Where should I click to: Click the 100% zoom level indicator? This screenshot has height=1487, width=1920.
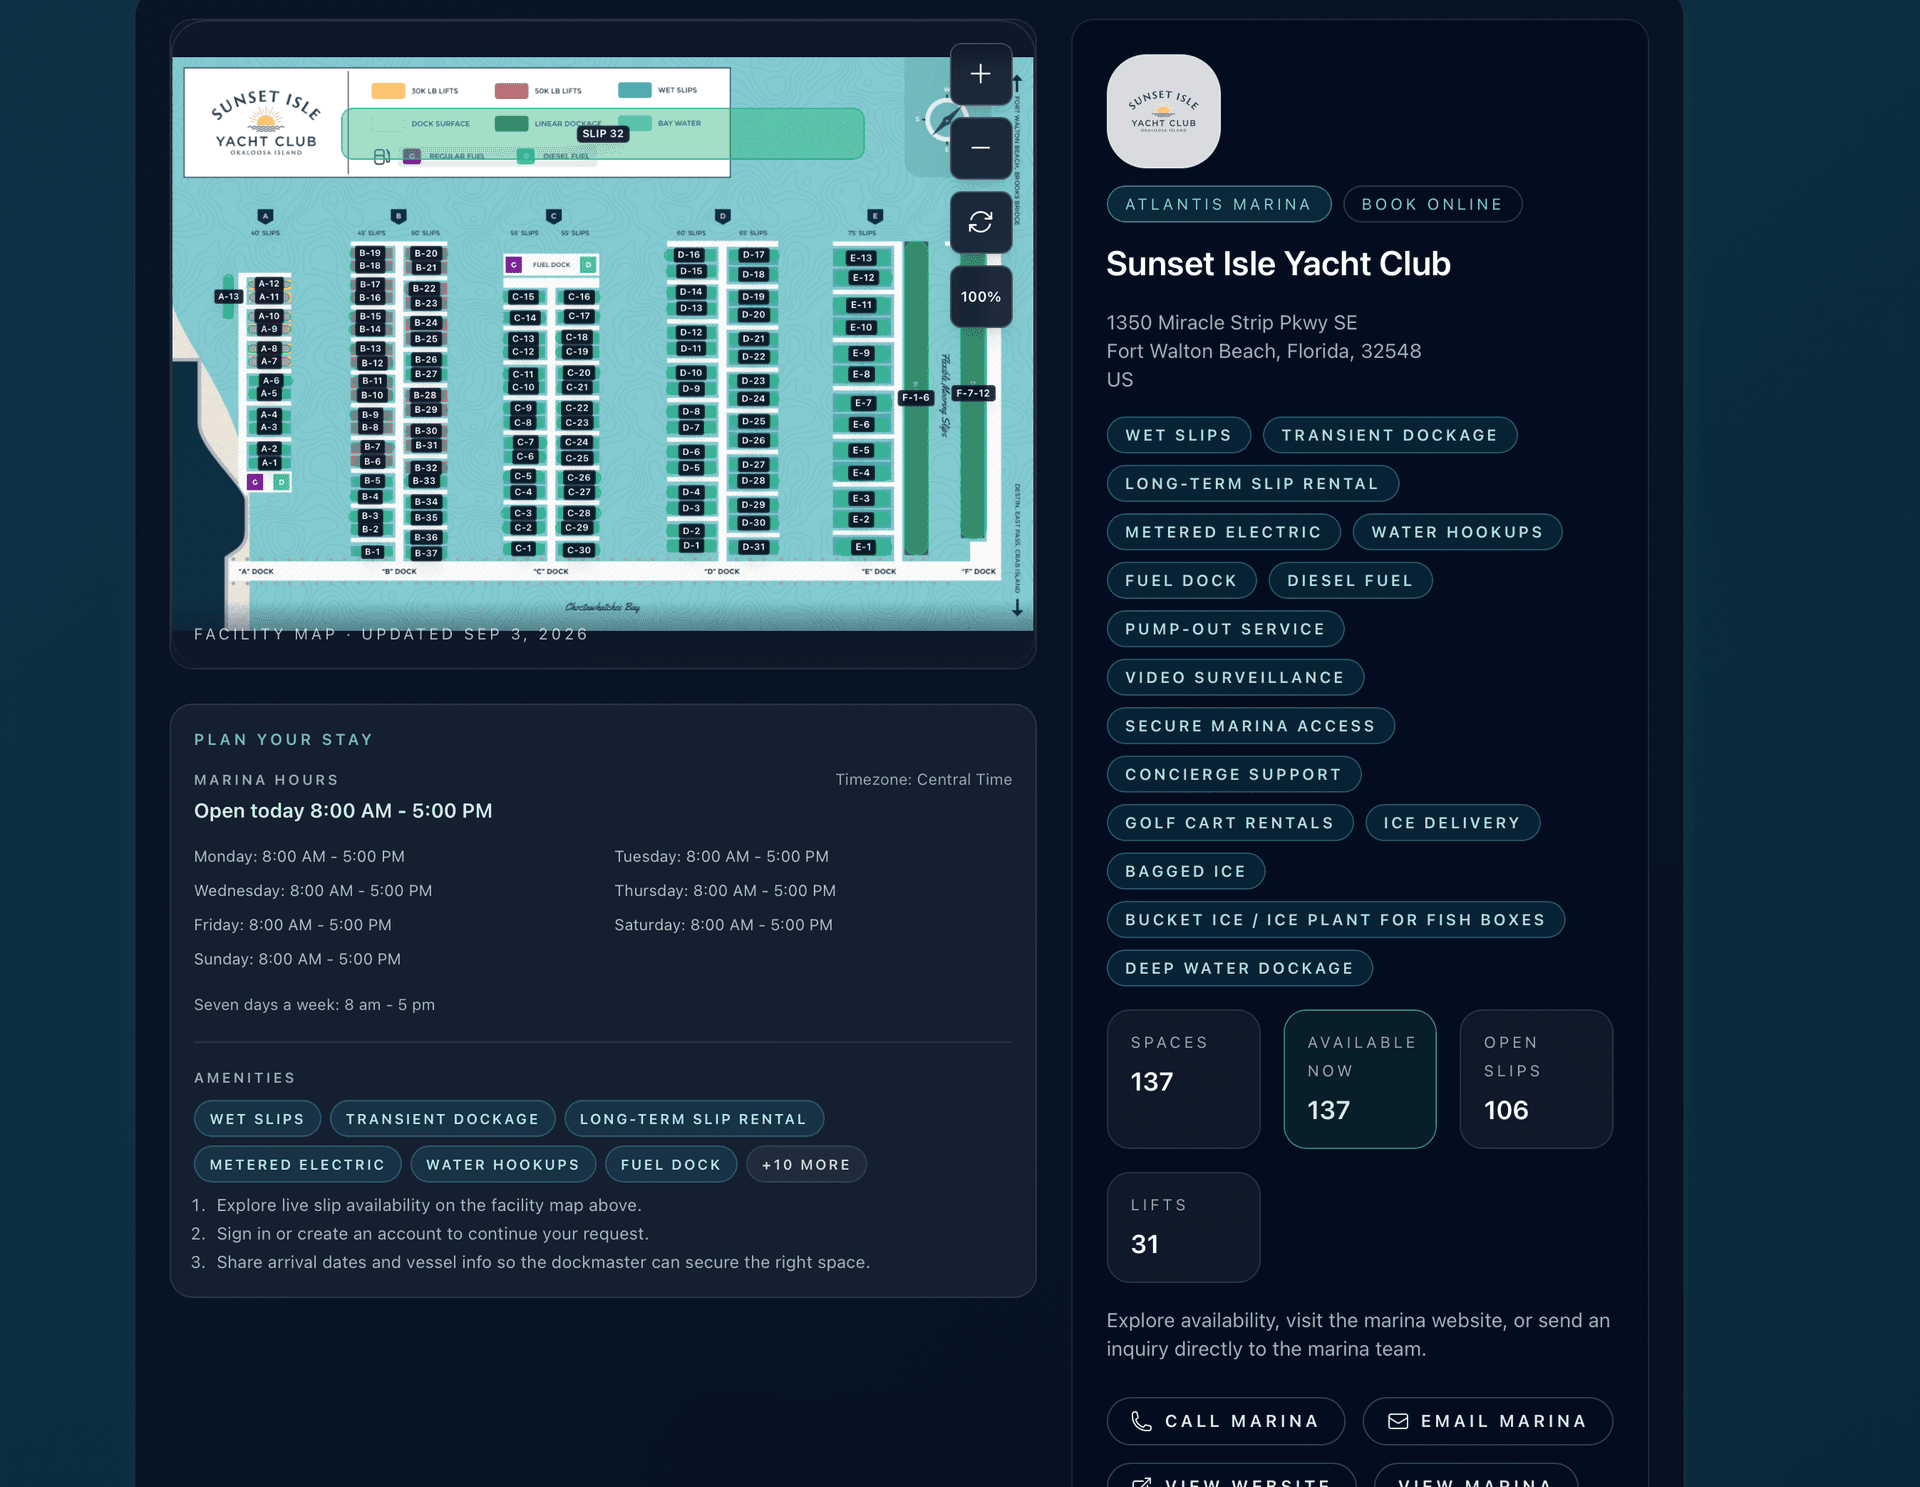pos(980,297)
